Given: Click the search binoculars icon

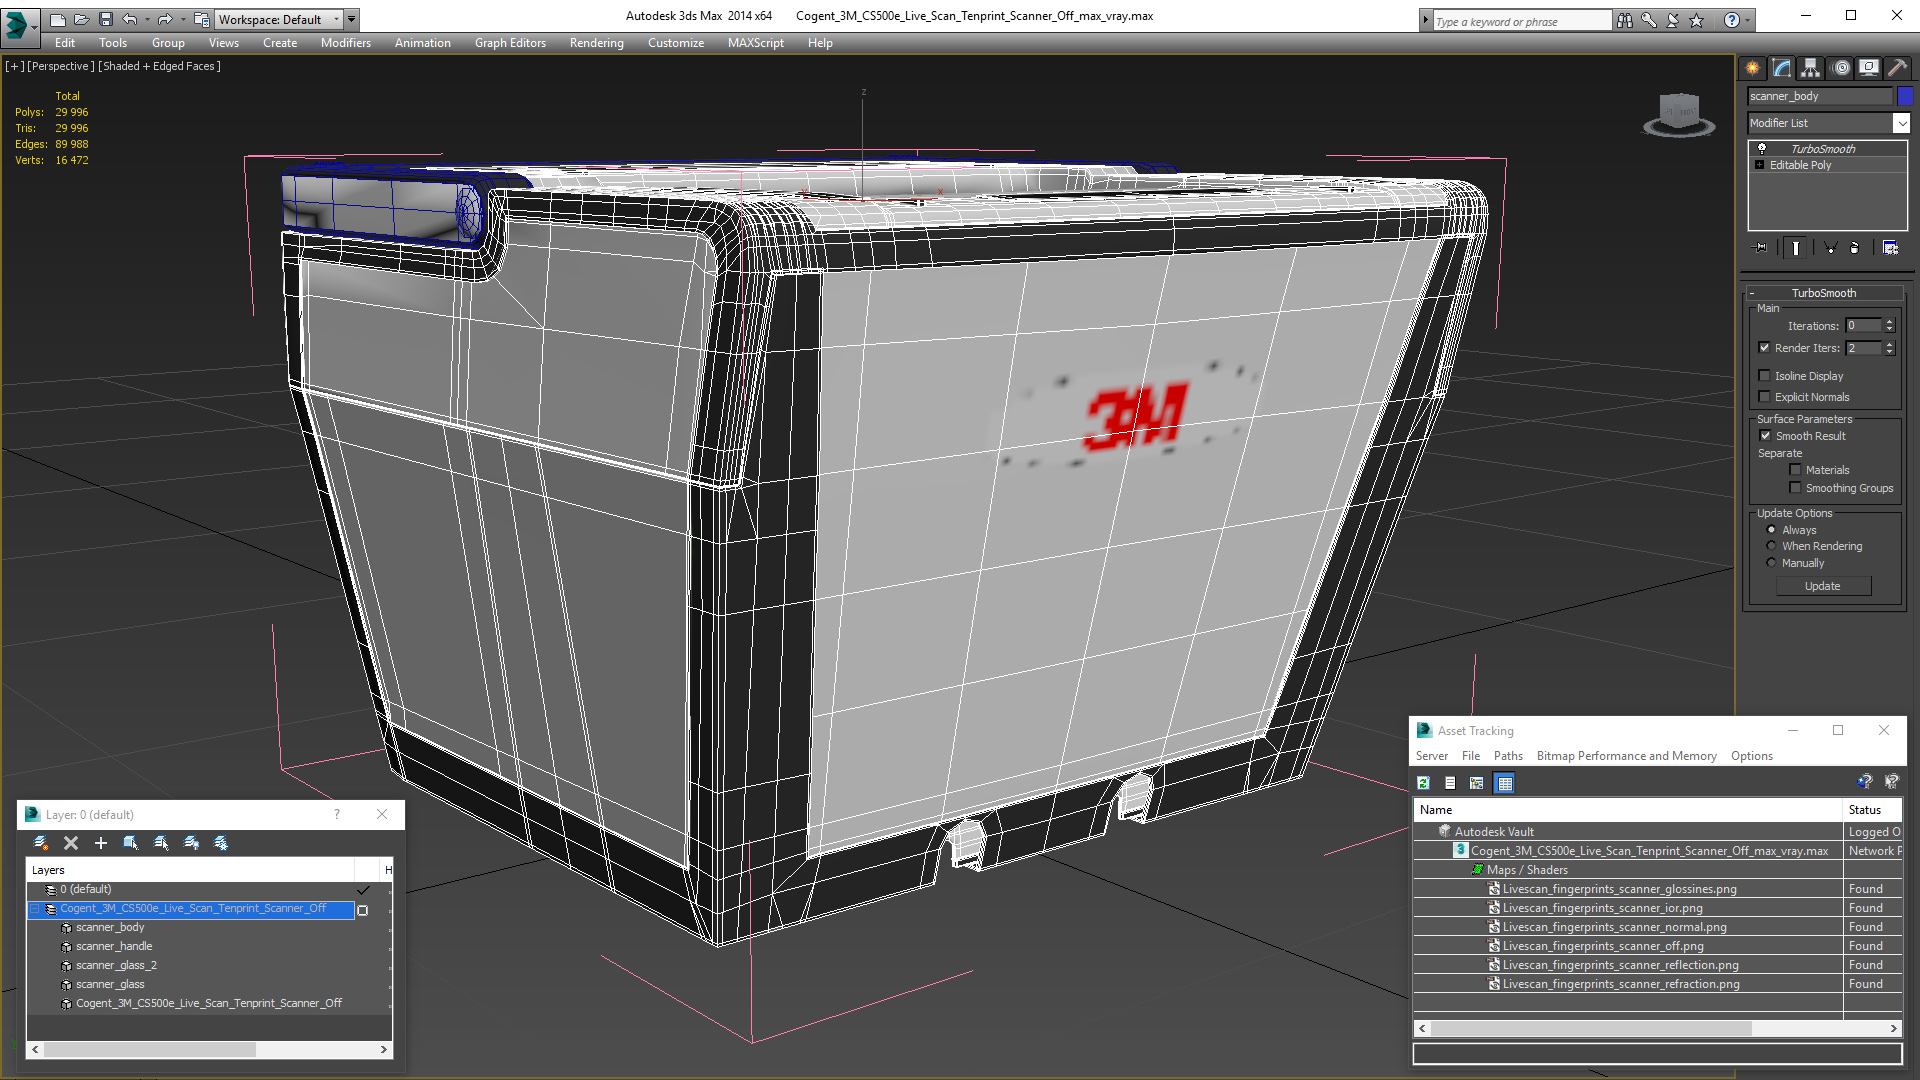Looking at the screenshot, I should pos(1625,20).
